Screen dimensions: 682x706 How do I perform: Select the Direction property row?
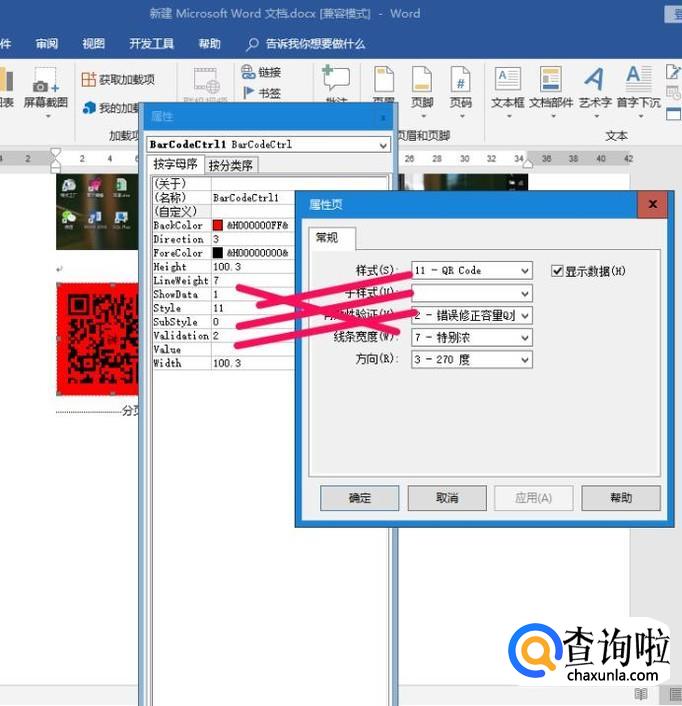click(x=224, y=239)
